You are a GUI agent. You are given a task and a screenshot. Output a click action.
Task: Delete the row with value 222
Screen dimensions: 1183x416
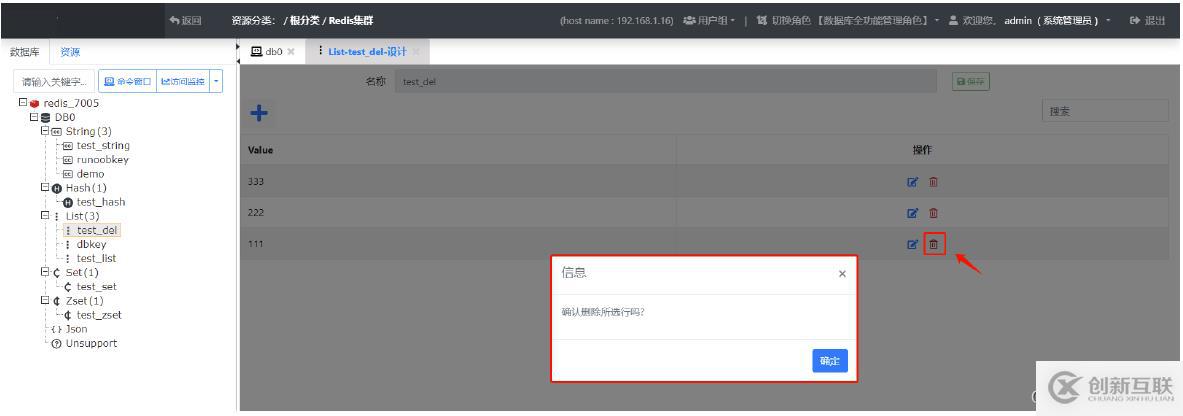click(933, 214)
